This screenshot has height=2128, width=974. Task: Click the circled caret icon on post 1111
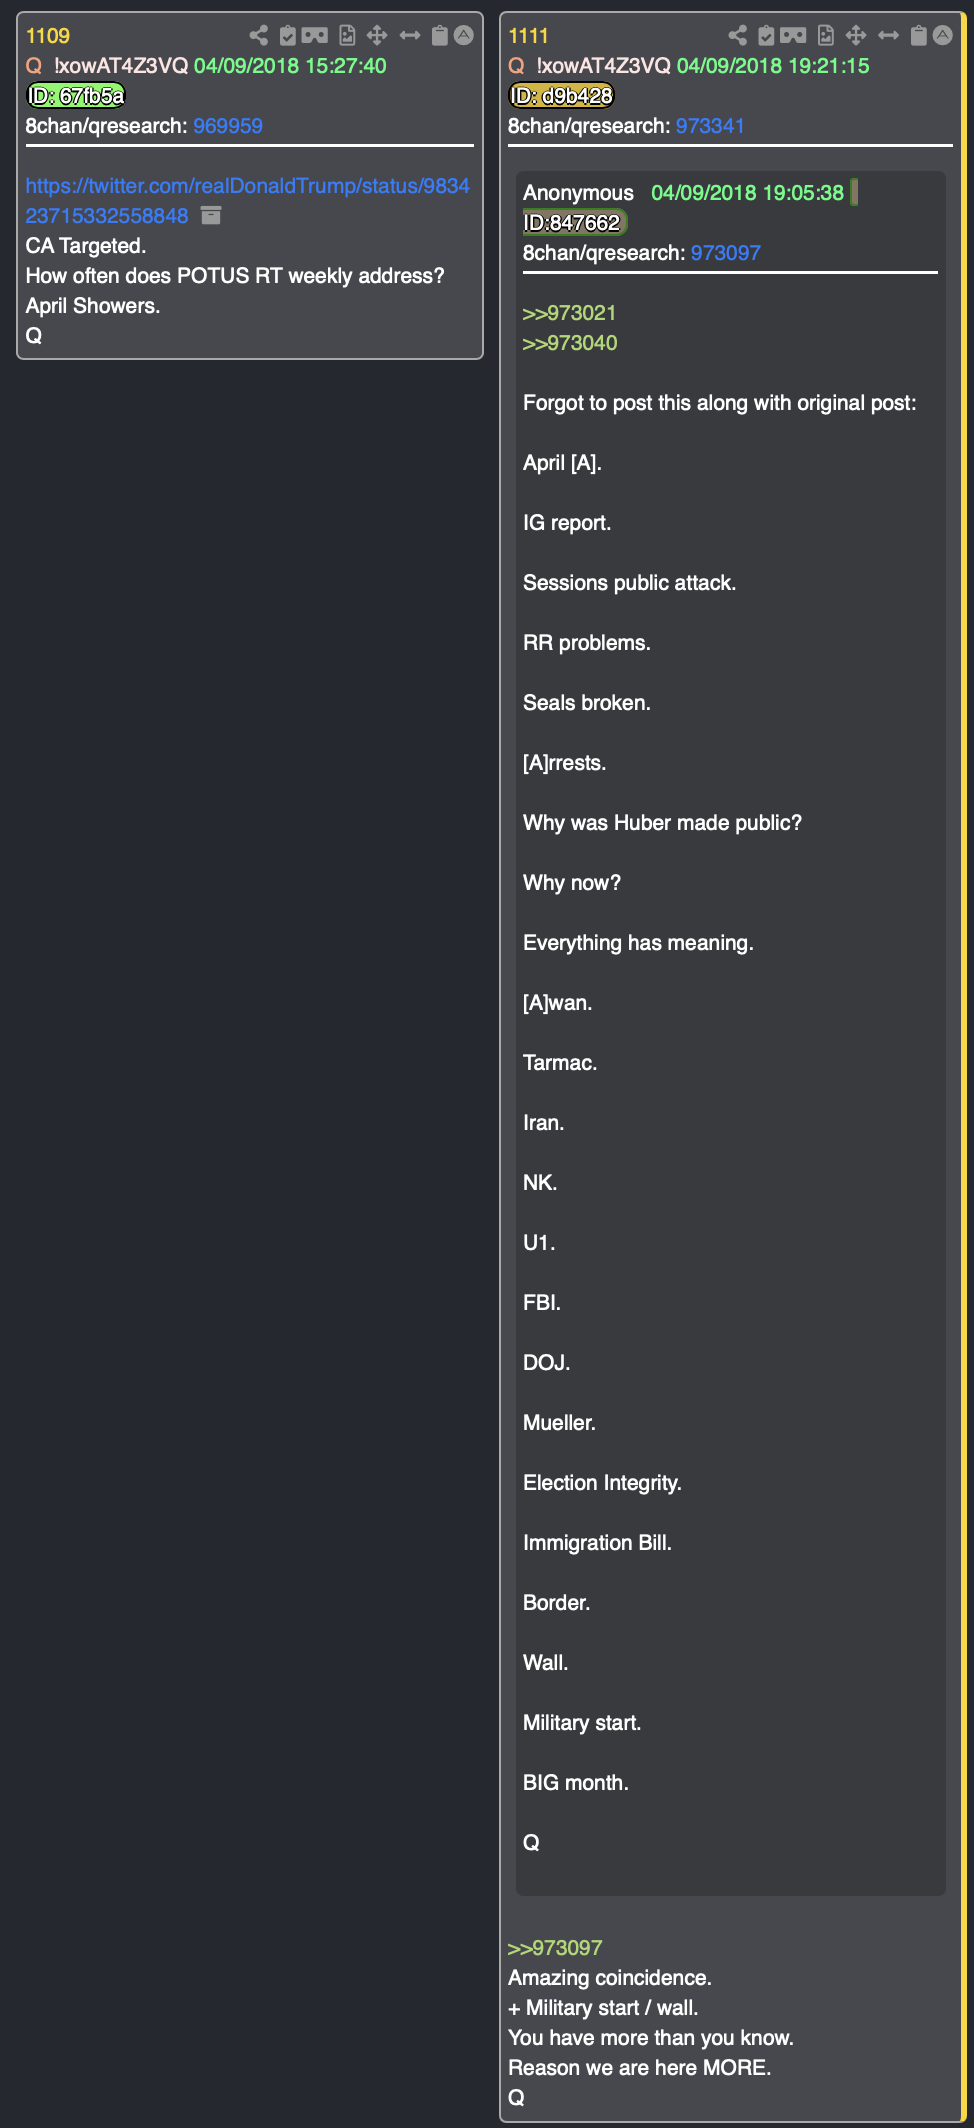(943, 36)
